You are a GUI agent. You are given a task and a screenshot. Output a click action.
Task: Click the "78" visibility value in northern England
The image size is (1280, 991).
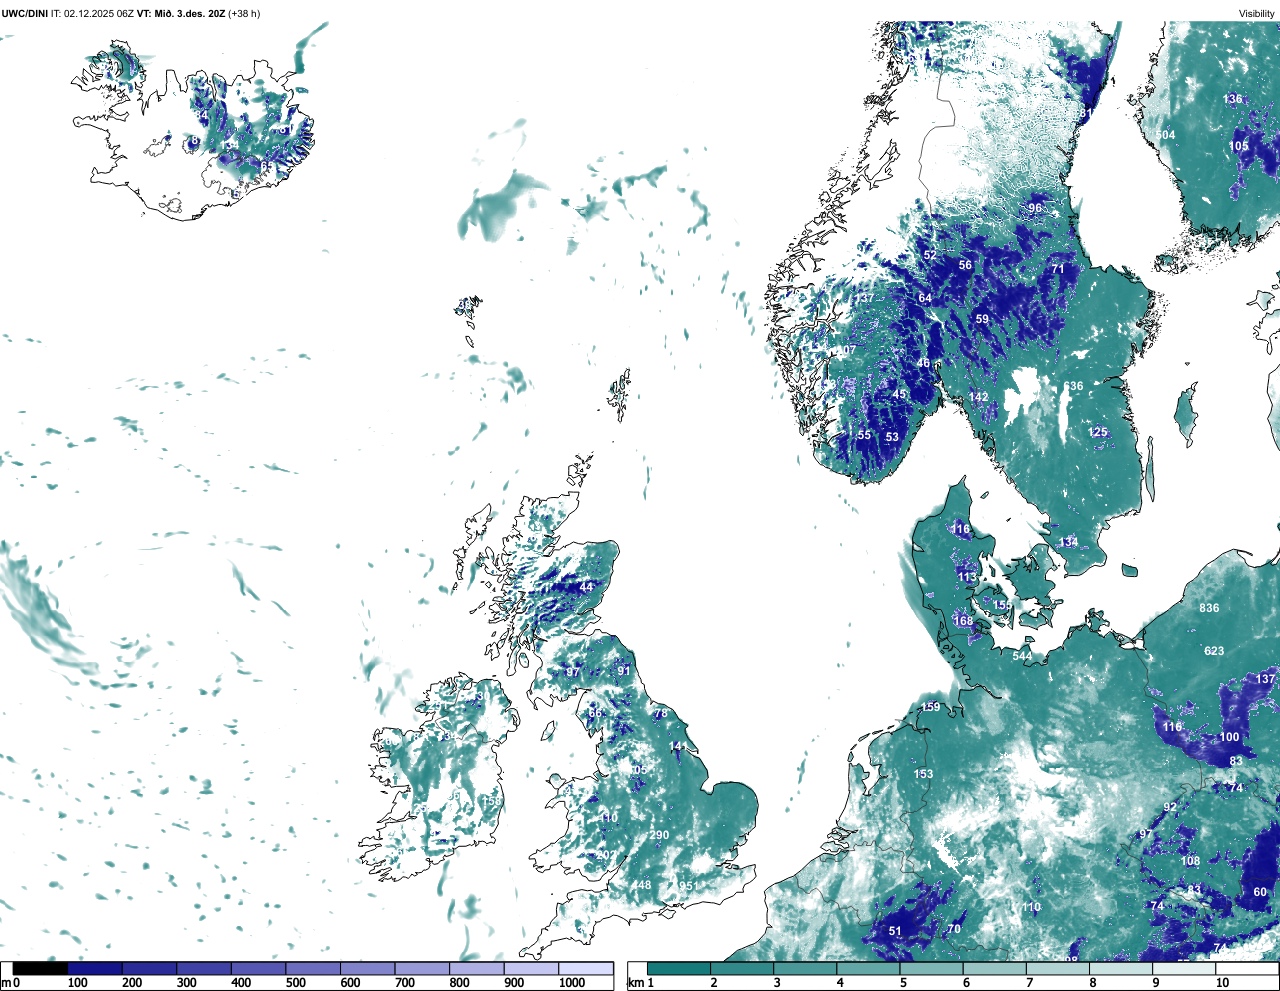click(660, 714)
